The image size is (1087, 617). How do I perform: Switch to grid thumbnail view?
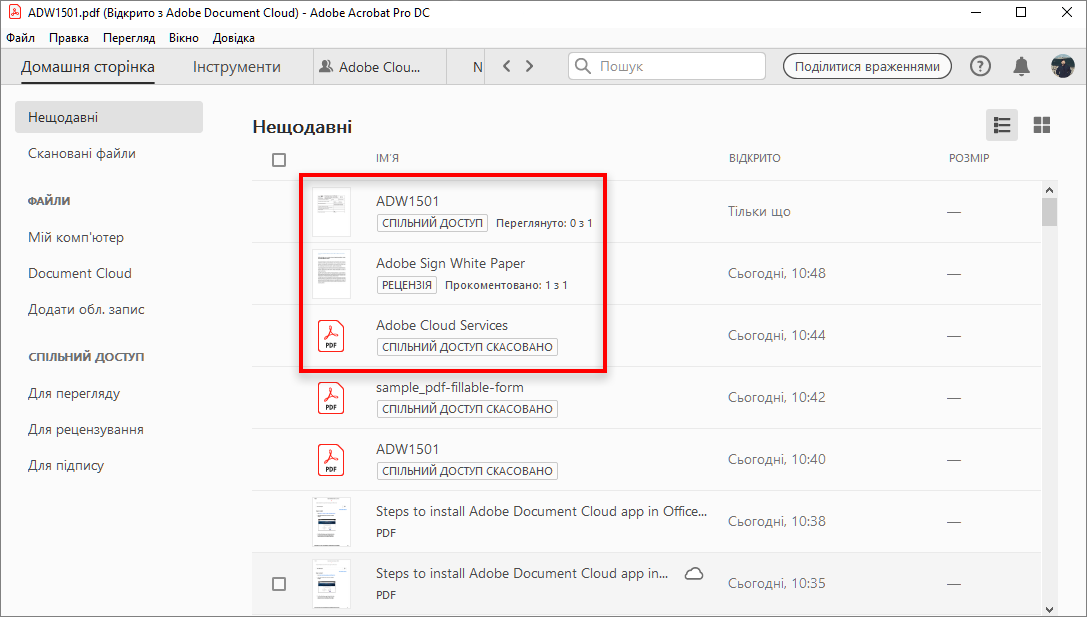click(x=1041, y=125)
